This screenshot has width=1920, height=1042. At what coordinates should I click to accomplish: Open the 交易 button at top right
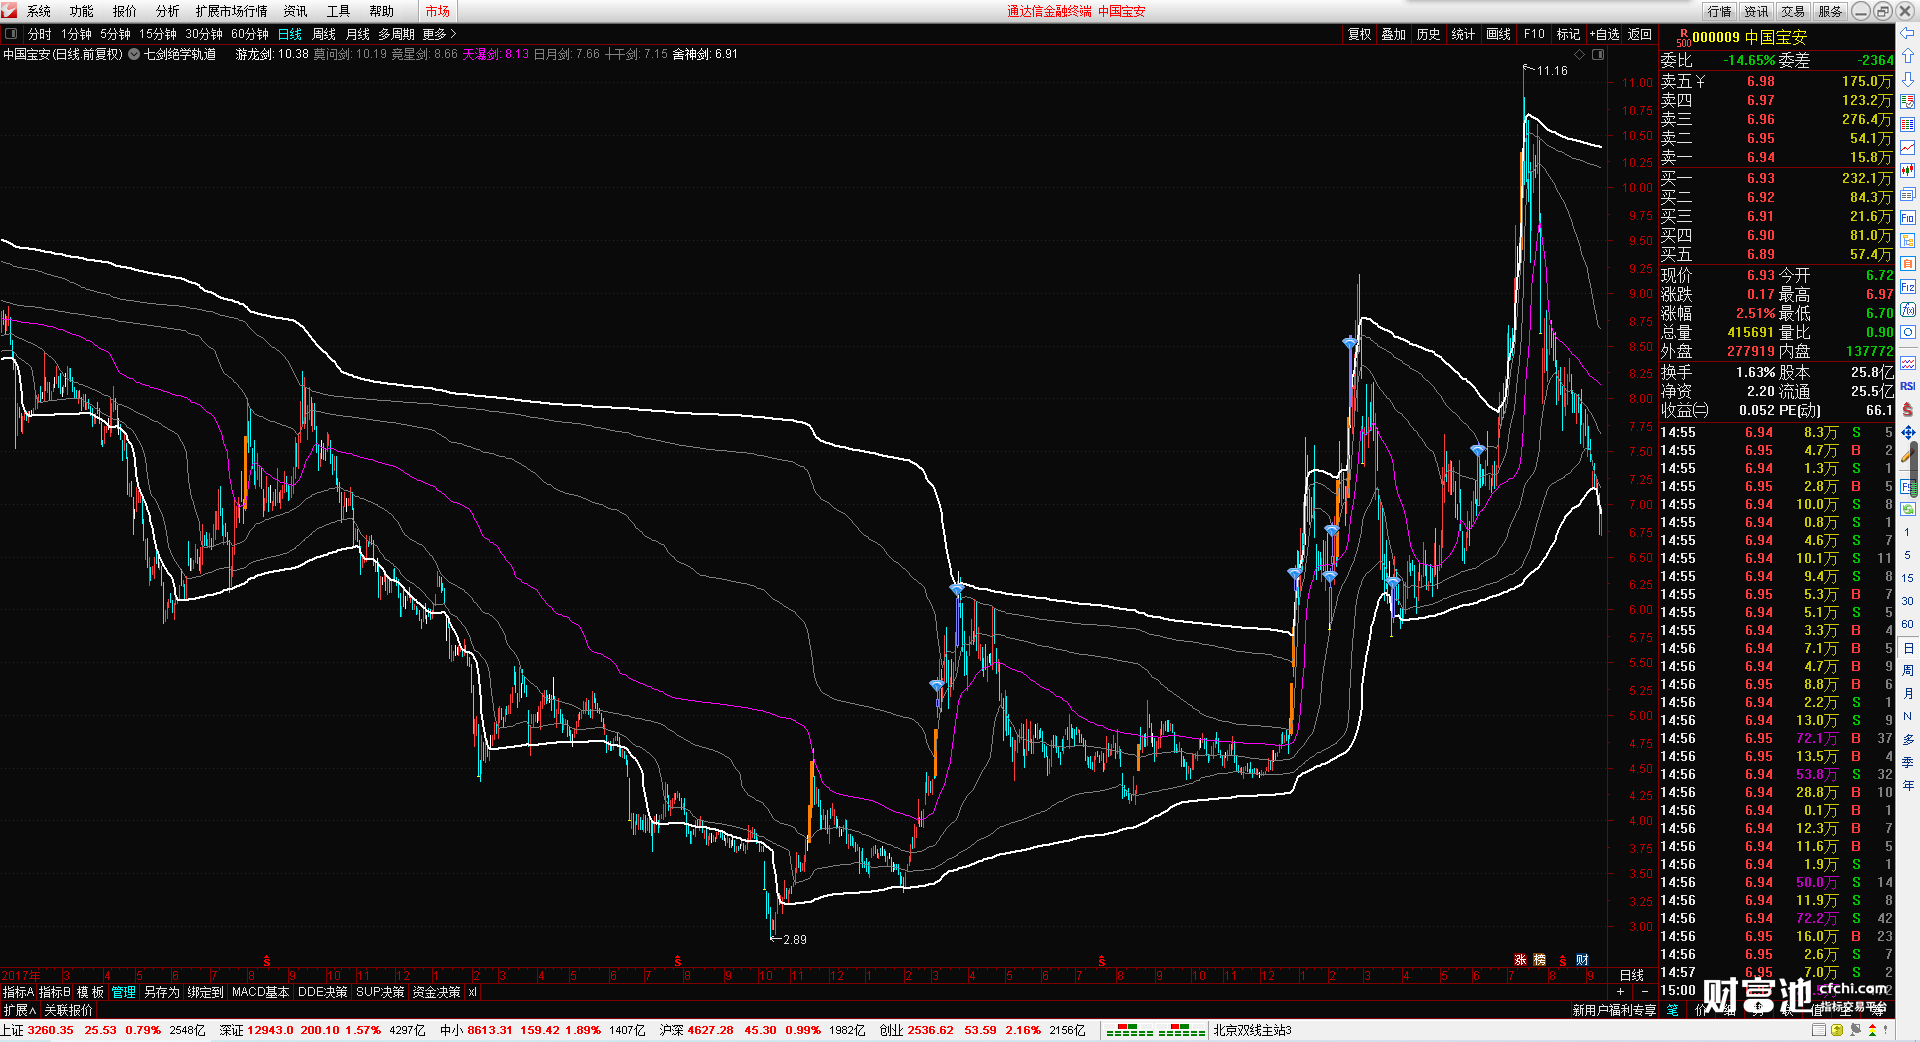1793,11
